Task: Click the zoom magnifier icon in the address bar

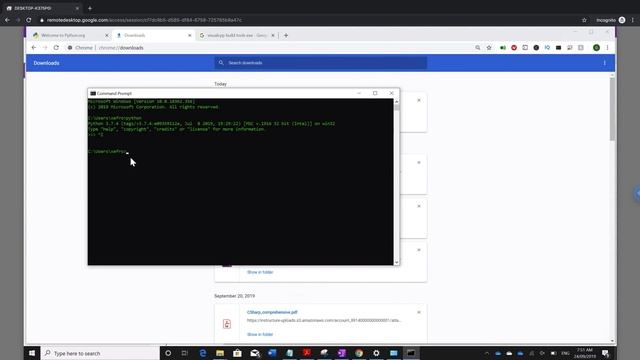Action: (478, 48)
